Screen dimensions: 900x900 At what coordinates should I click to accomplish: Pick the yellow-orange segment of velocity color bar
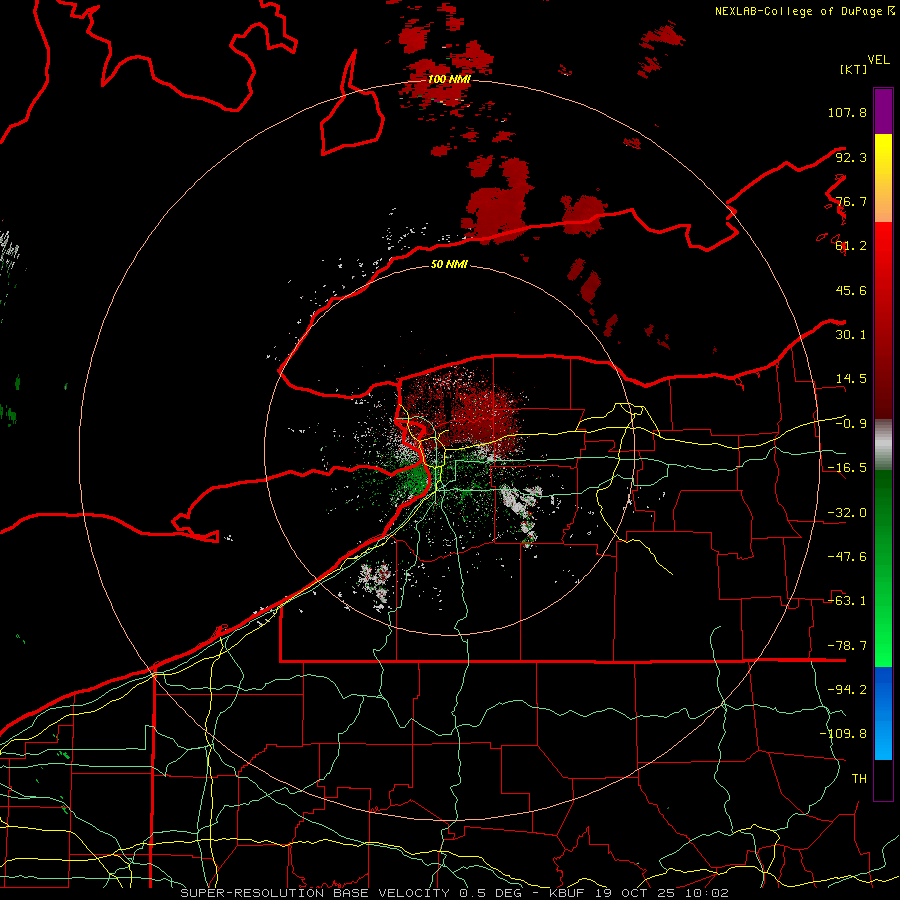883,178
